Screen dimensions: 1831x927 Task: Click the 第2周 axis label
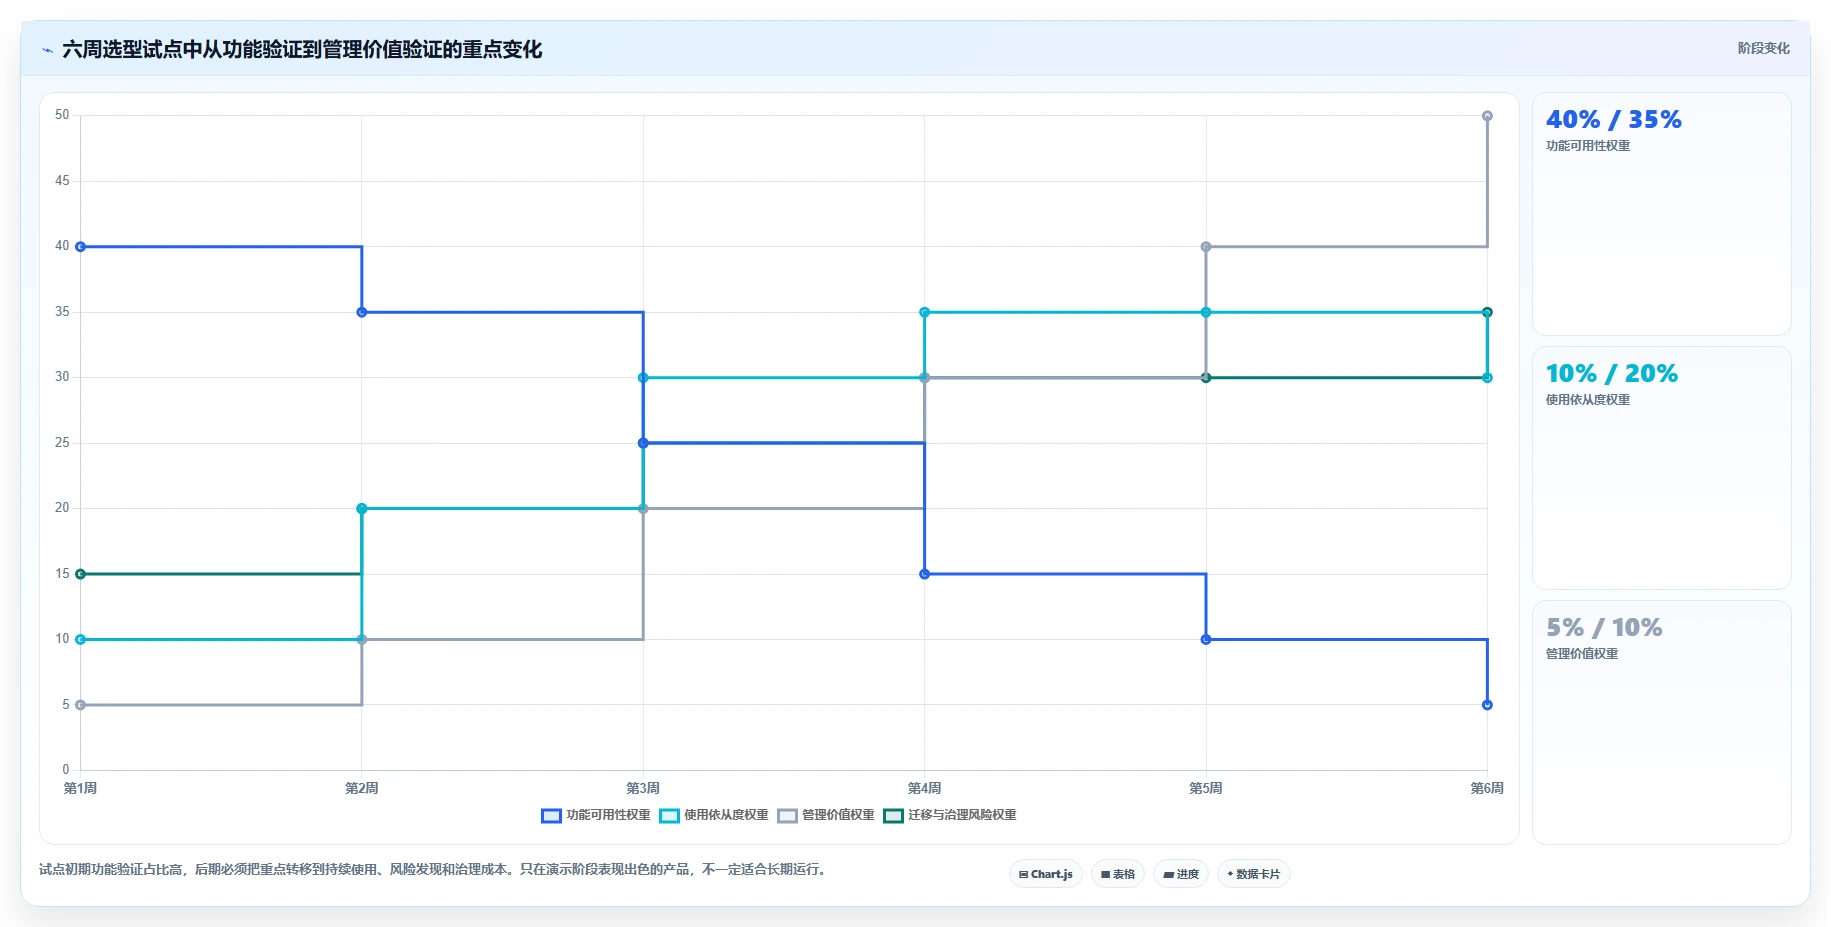362,789
